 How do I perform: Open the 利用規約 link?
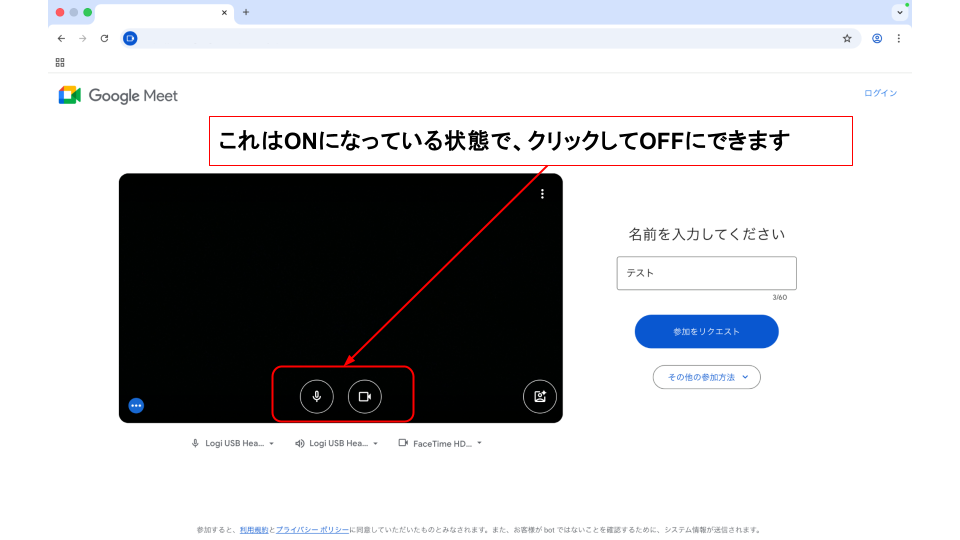click(254, 530)
